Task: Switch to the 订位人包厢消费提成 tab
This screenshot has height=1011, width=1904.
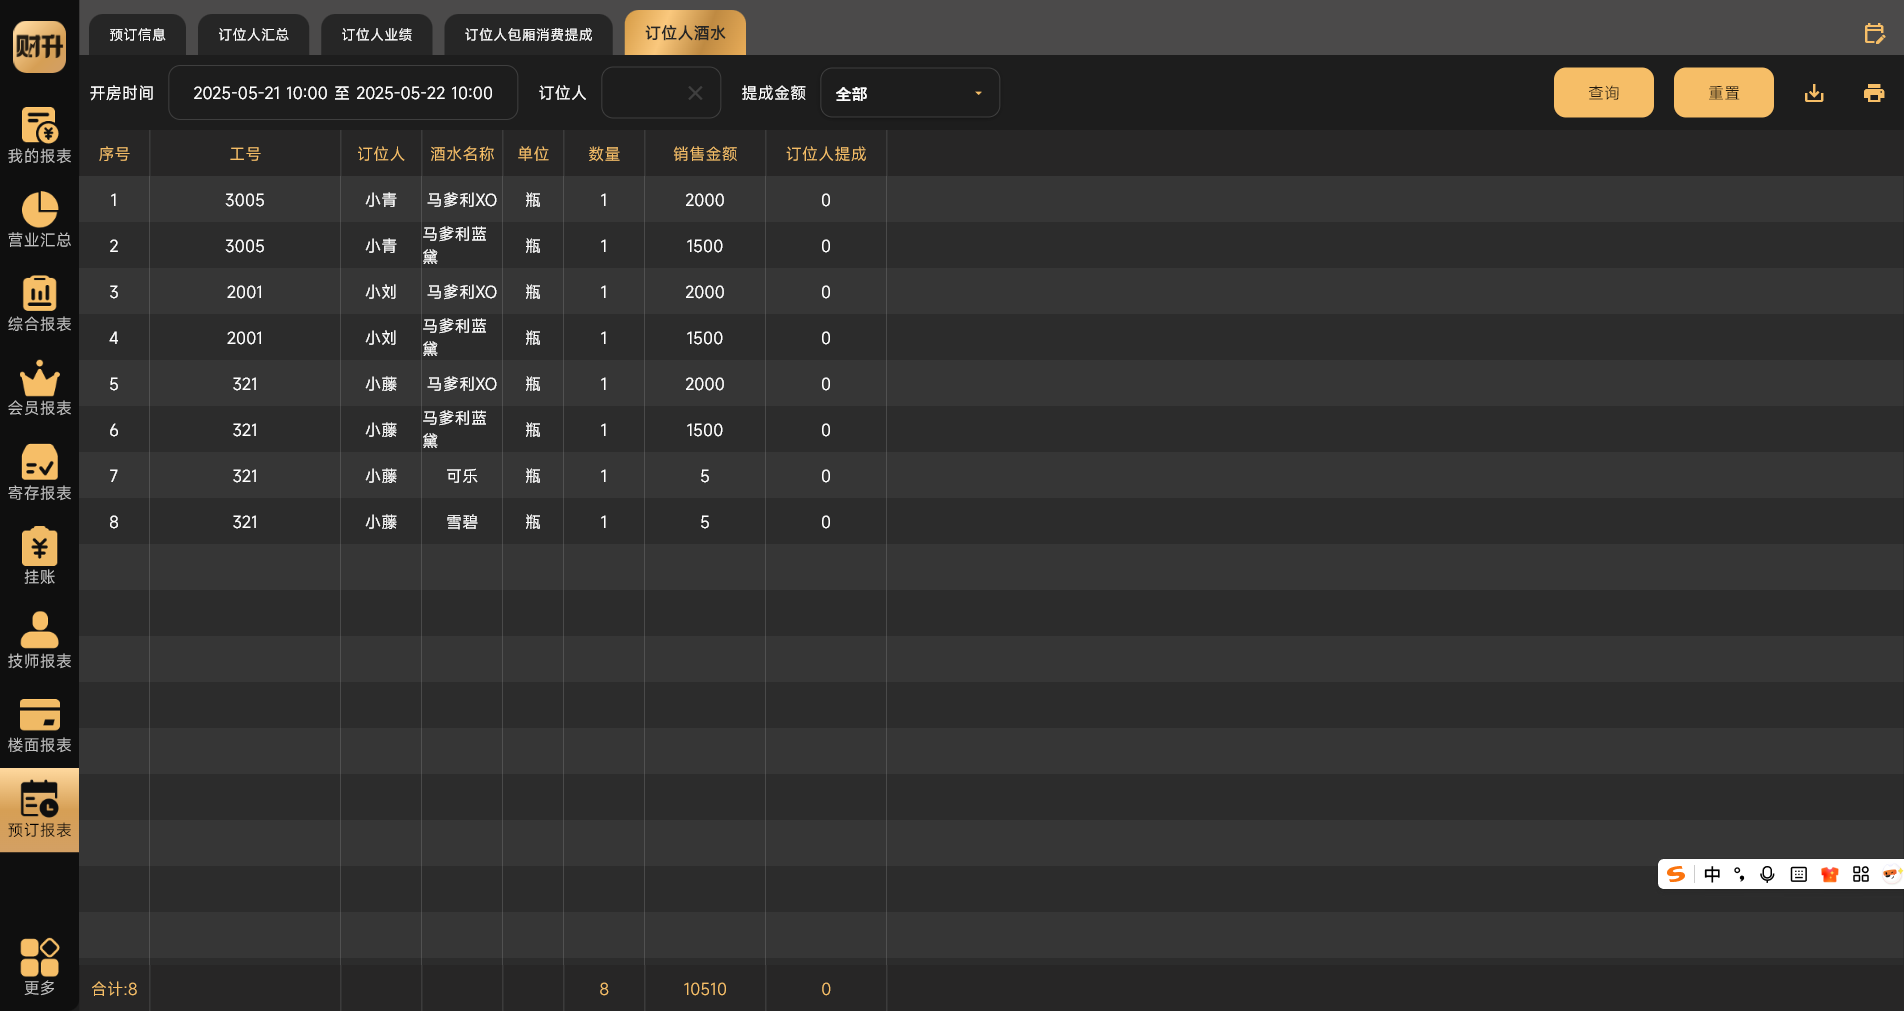Action: 529,34
